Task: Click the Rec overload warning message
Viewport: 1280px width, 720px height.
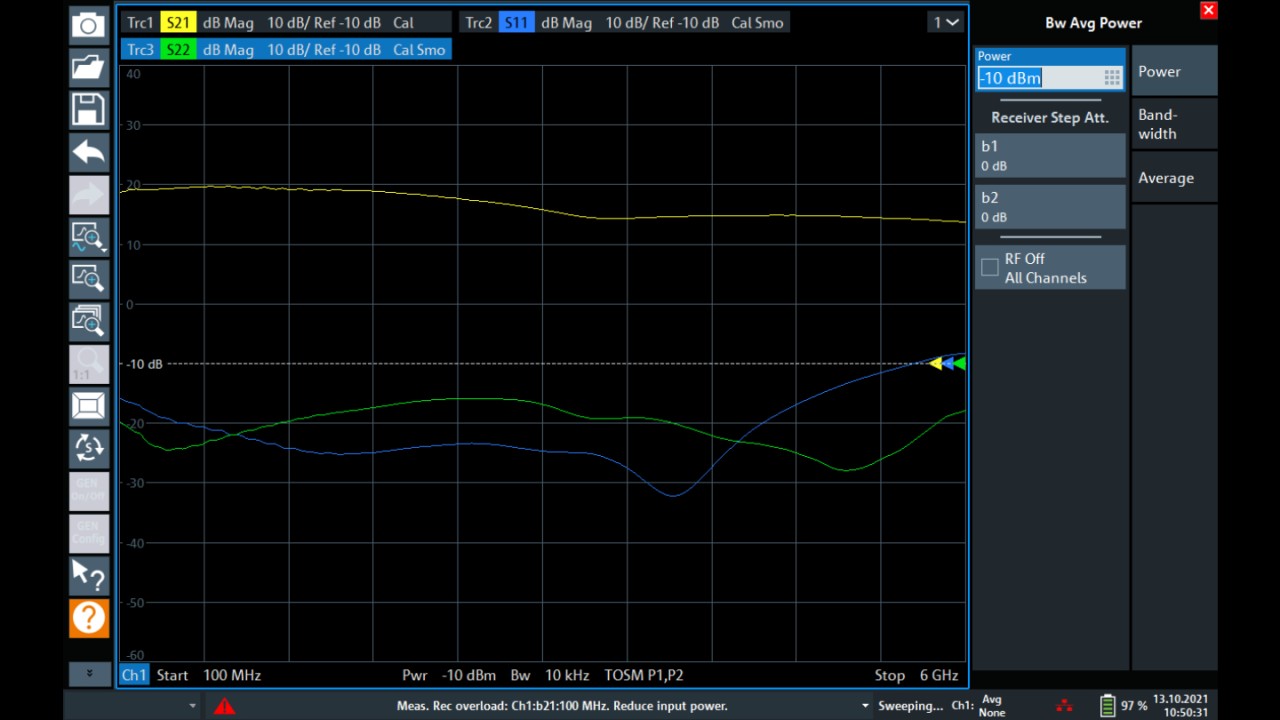Action: point(562,706)
